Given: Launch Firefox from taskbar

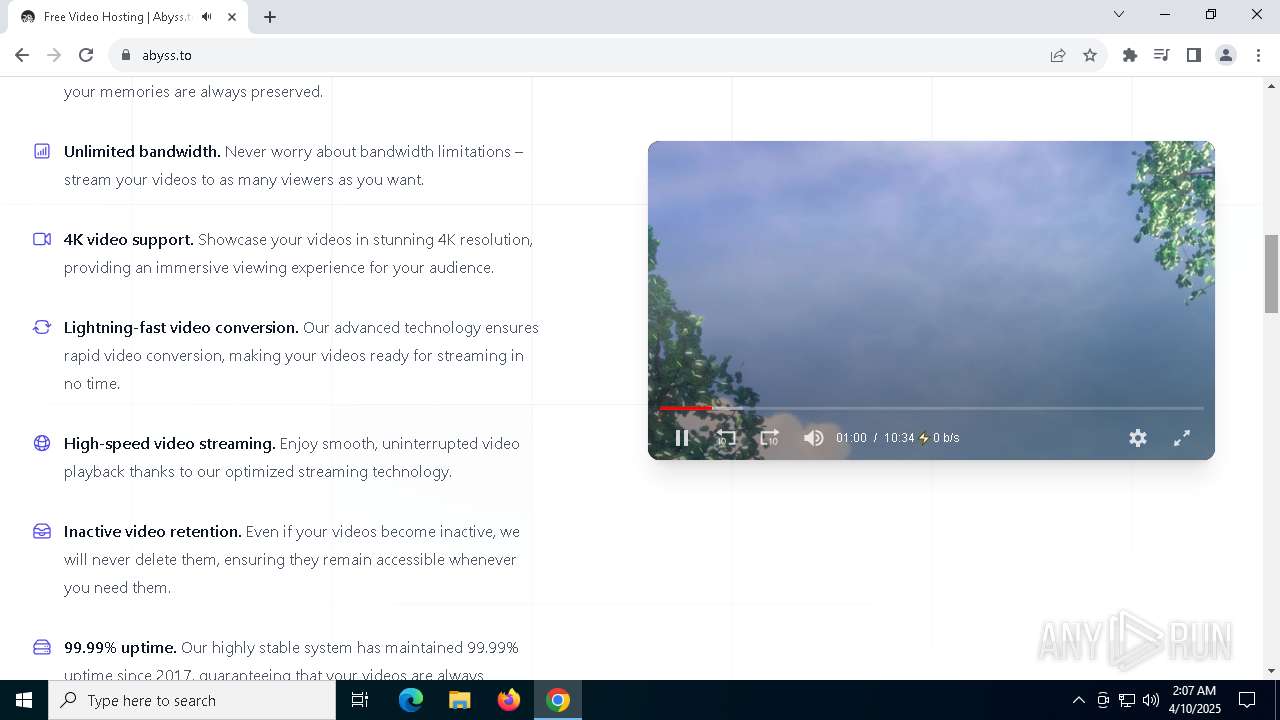Looking at the screenshot, I should click(509, 700).
